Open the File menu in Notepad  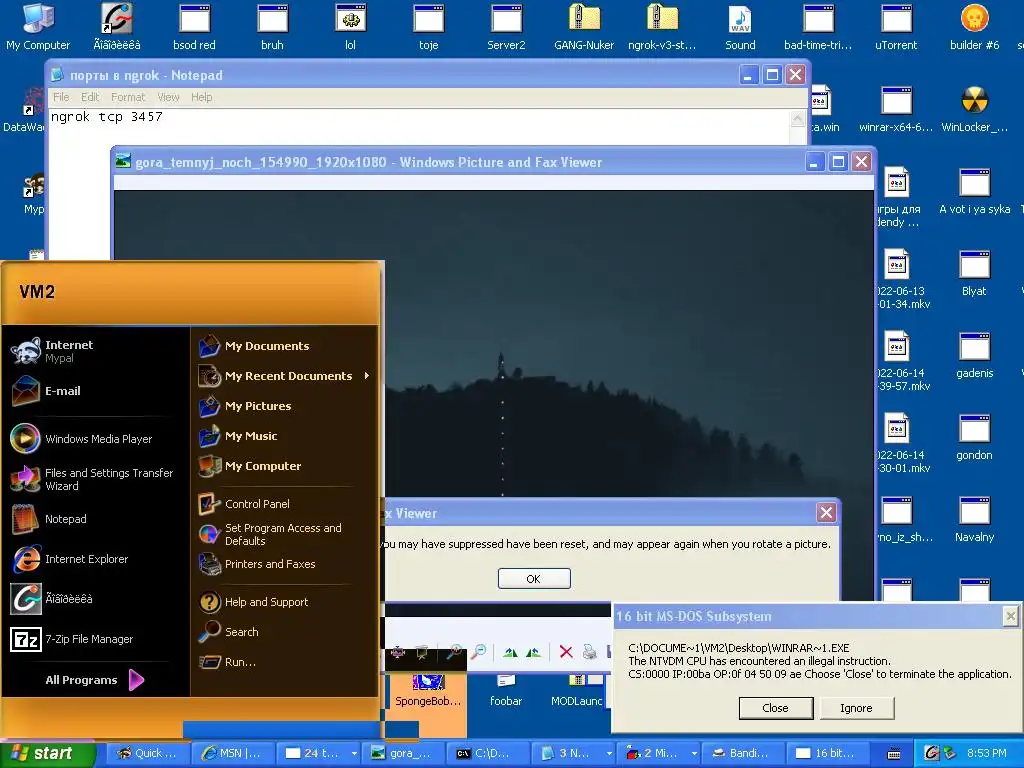coord(61,97)
